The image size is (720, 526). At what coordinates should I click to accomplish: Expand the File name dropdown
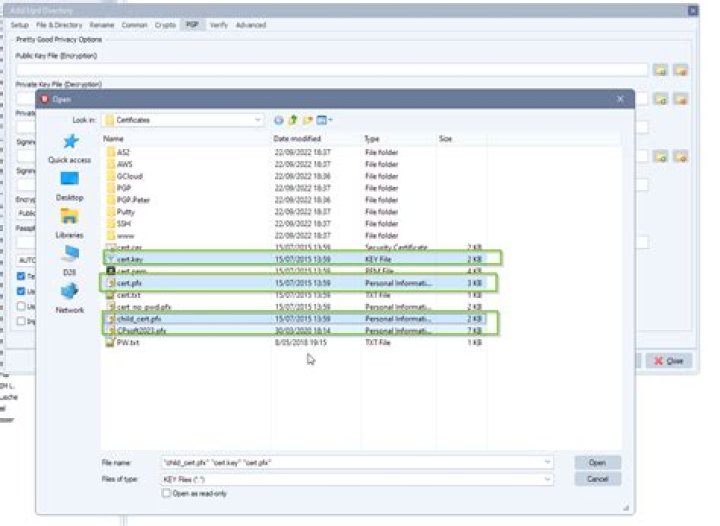tap(547, 463)
